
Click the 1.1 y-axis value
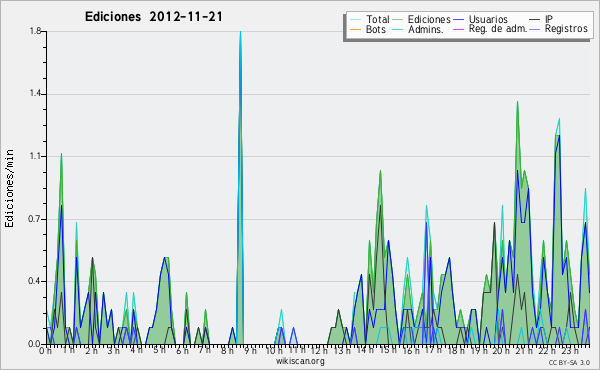pos(35,156)
